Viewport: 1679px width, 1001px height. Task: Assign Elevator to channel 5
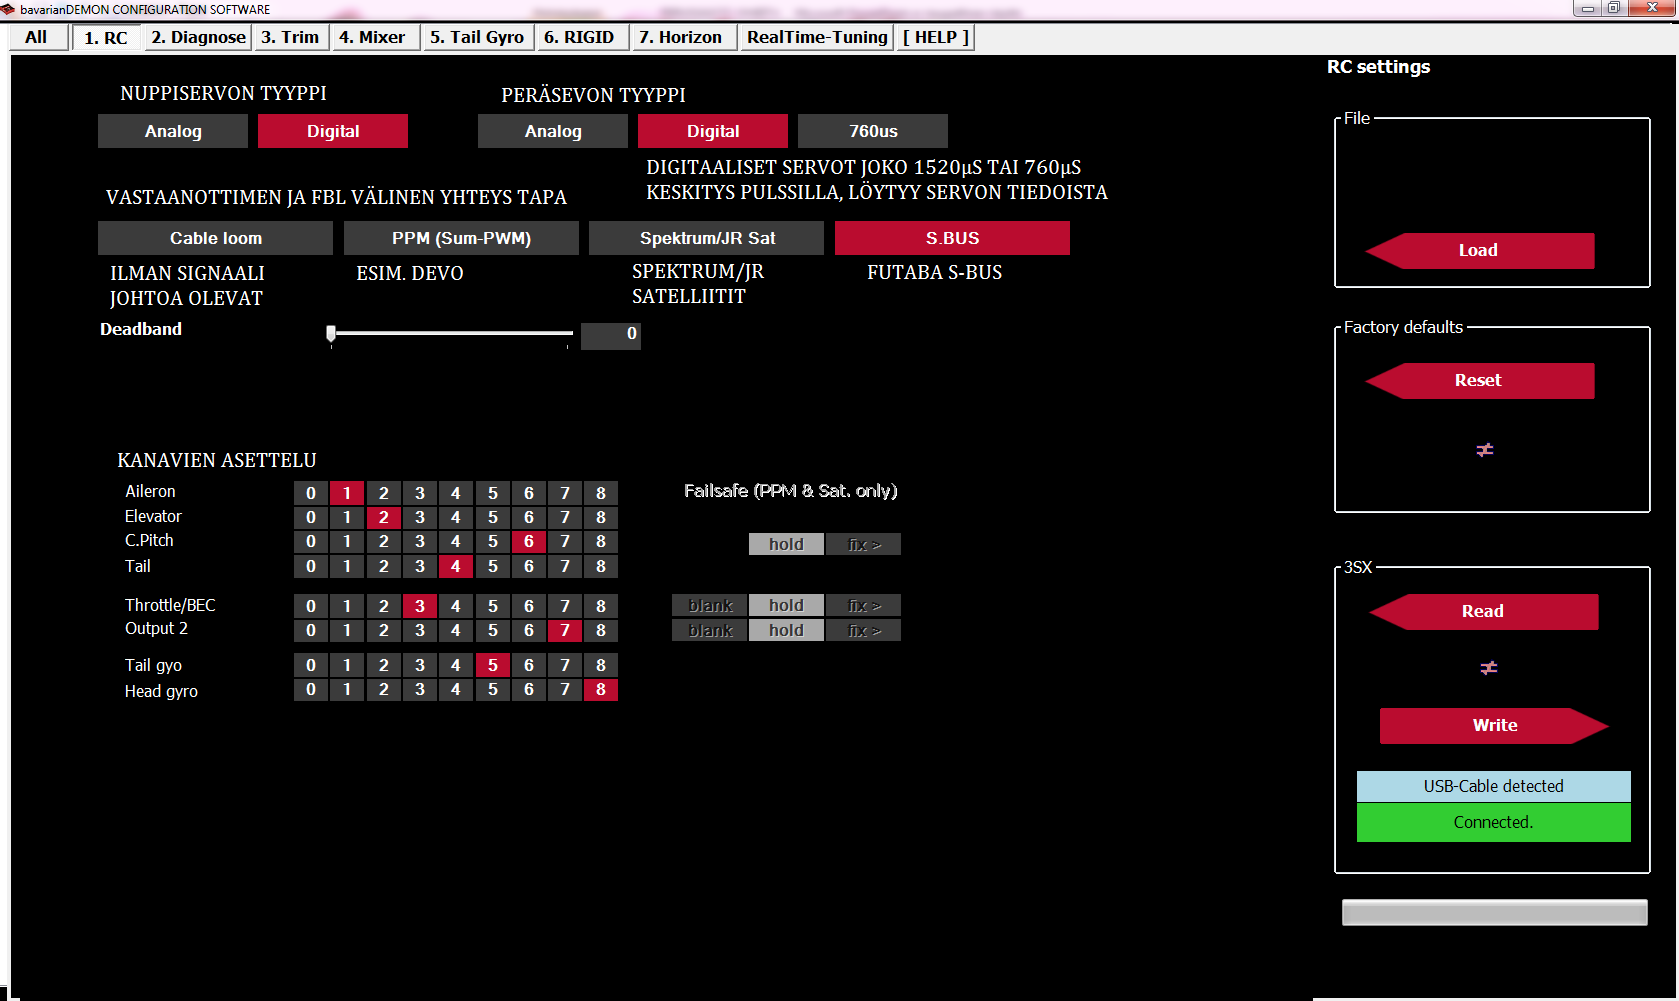493,517
